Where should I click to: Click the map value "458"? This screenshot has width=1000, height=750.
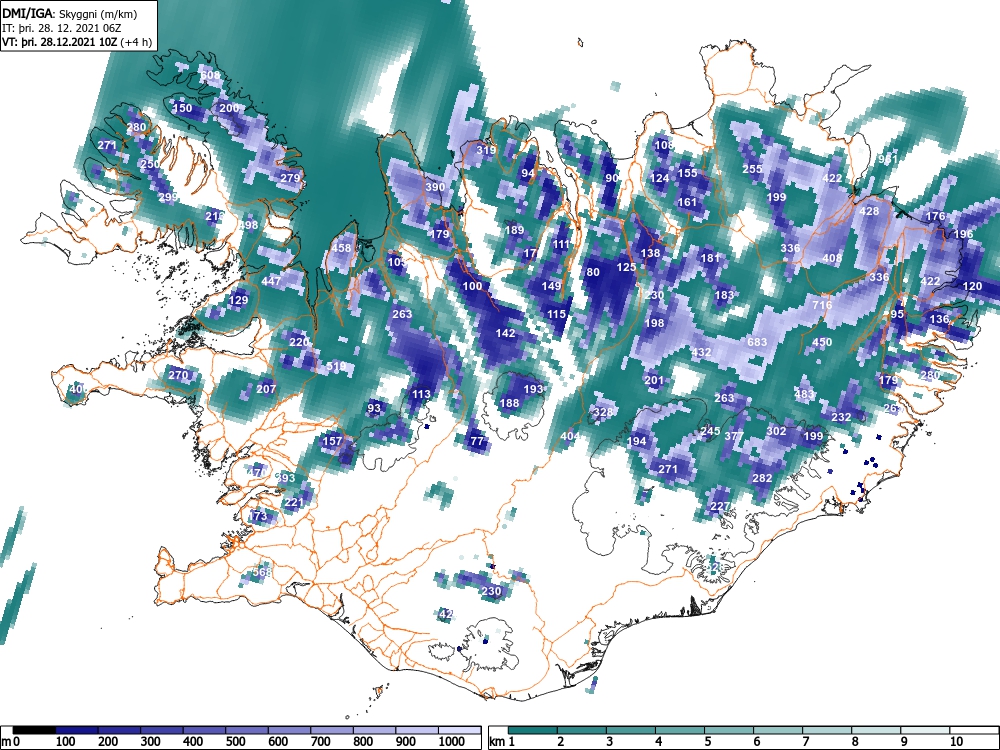(341, 247)
